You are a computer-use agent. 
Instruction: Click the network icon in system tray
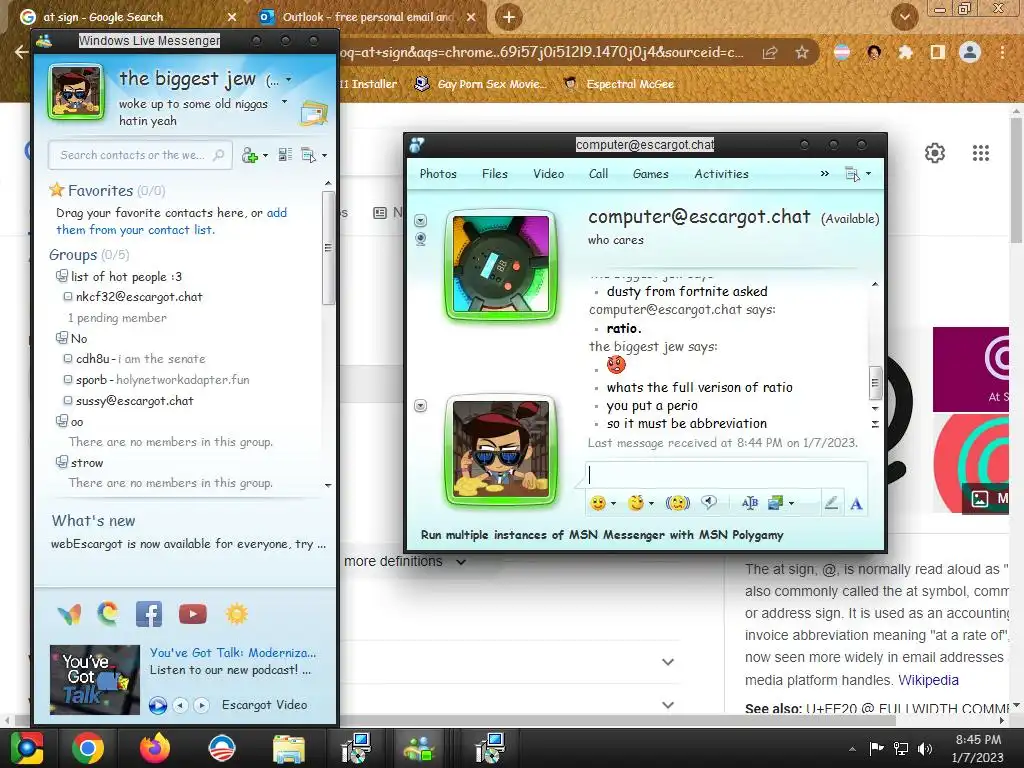click(x=901, y=748)
